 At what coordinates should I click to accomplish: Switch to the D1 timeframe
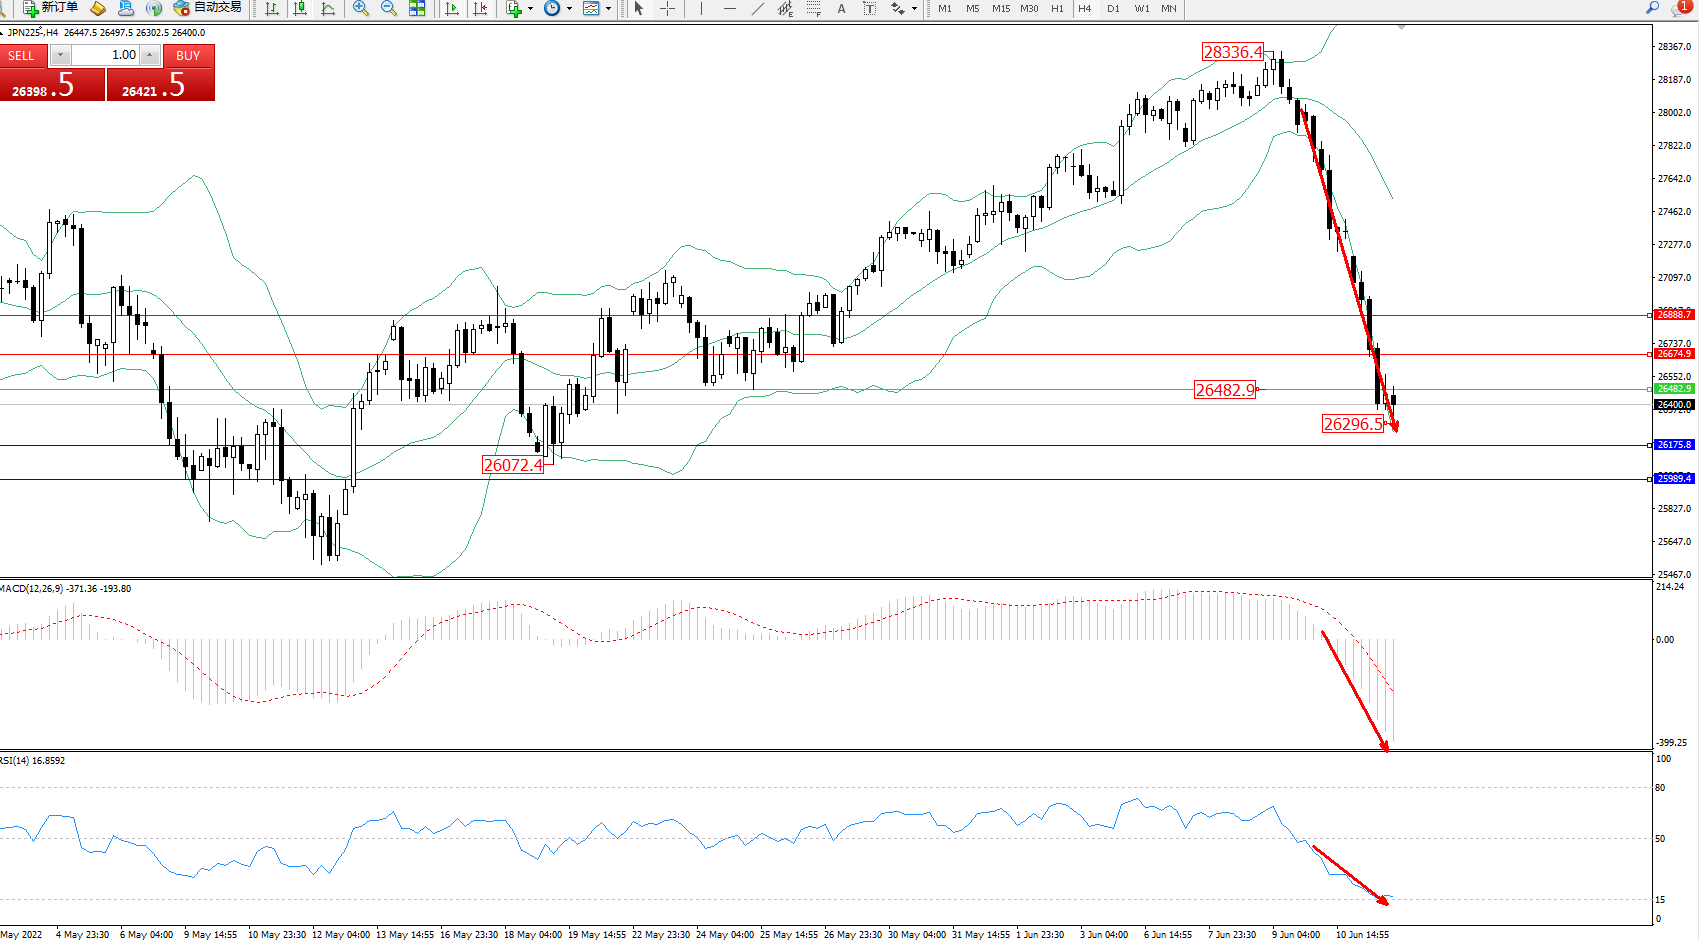click(1113, 8)
